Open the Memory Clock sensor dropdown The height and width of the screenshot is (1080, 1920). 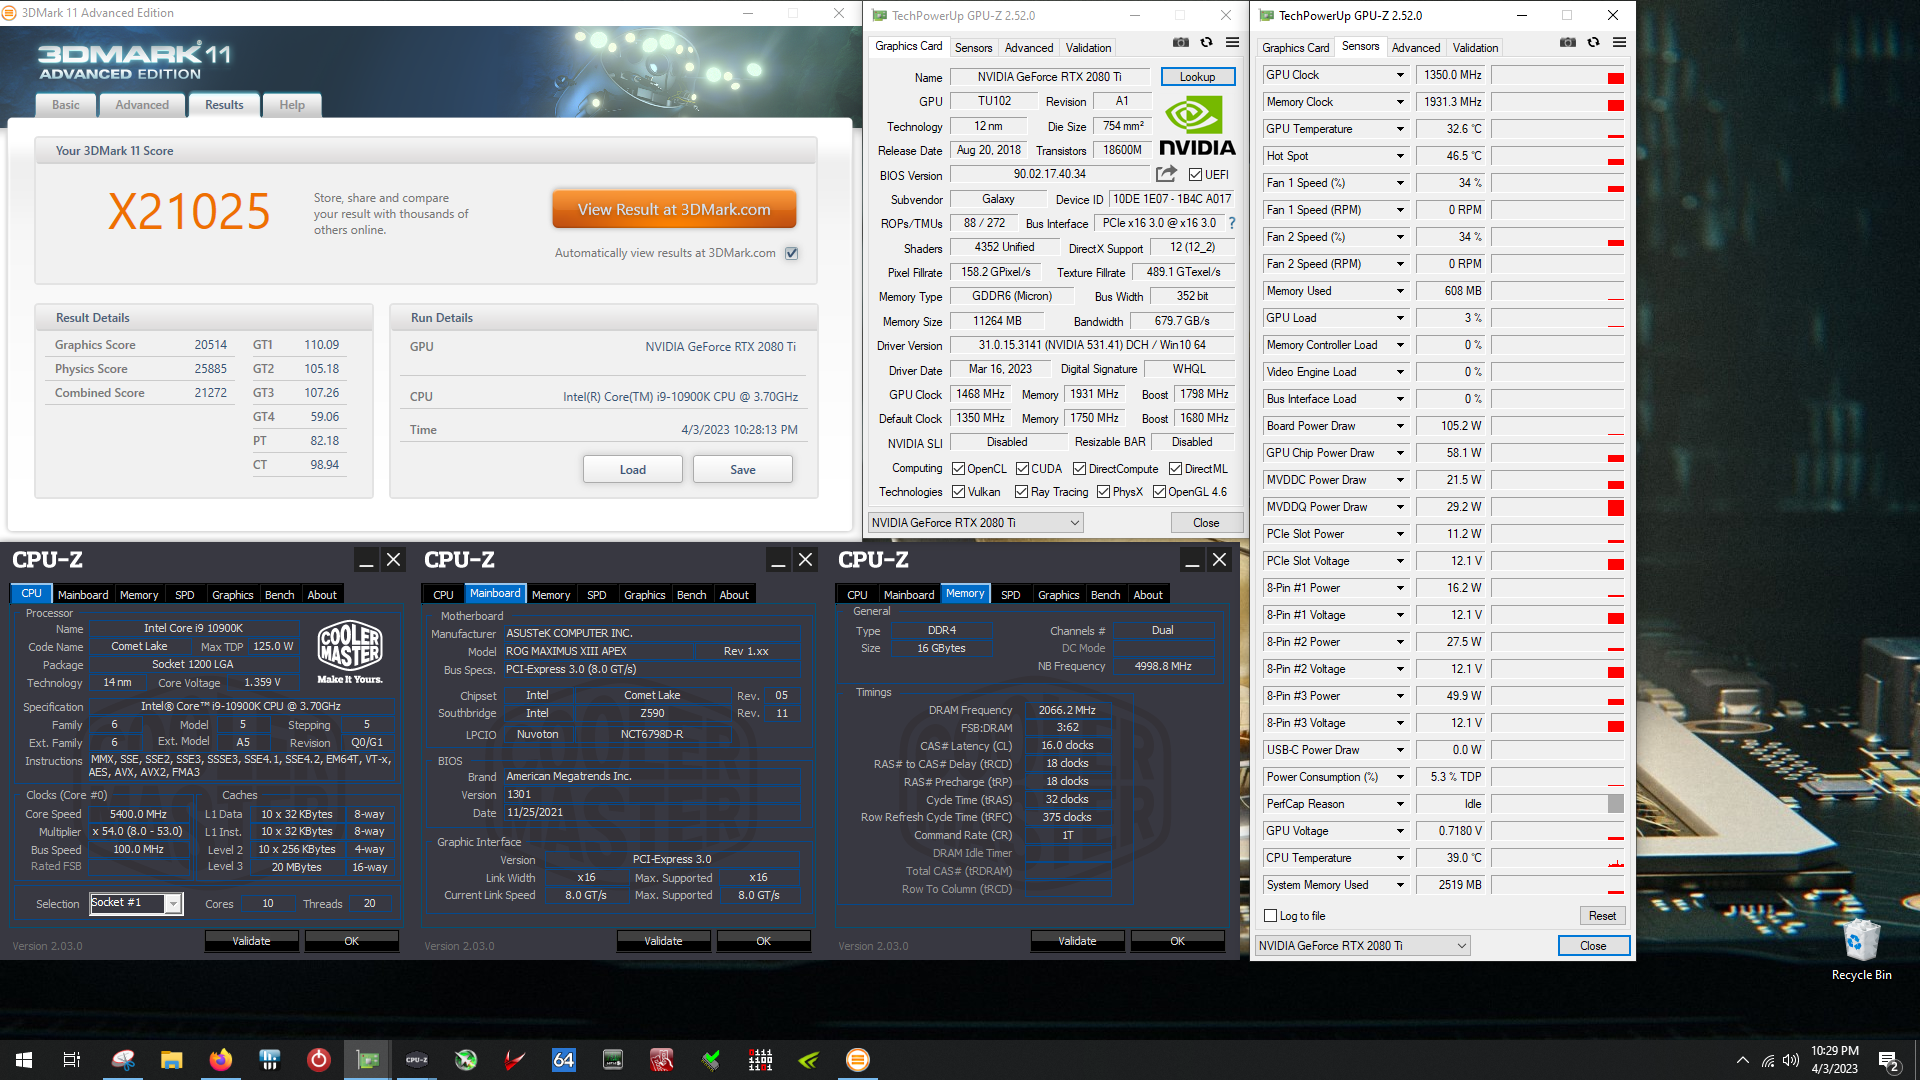[x=1400, y=102]
